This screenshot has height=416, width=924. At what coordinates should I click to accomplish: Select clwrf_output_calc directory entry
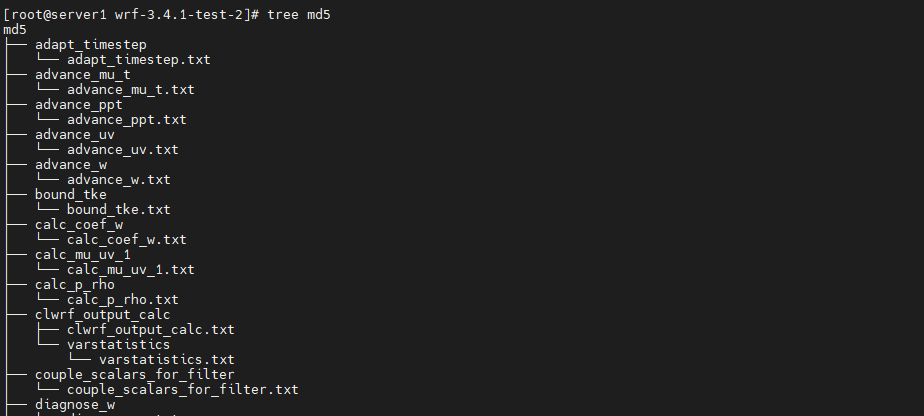point(103,315)
